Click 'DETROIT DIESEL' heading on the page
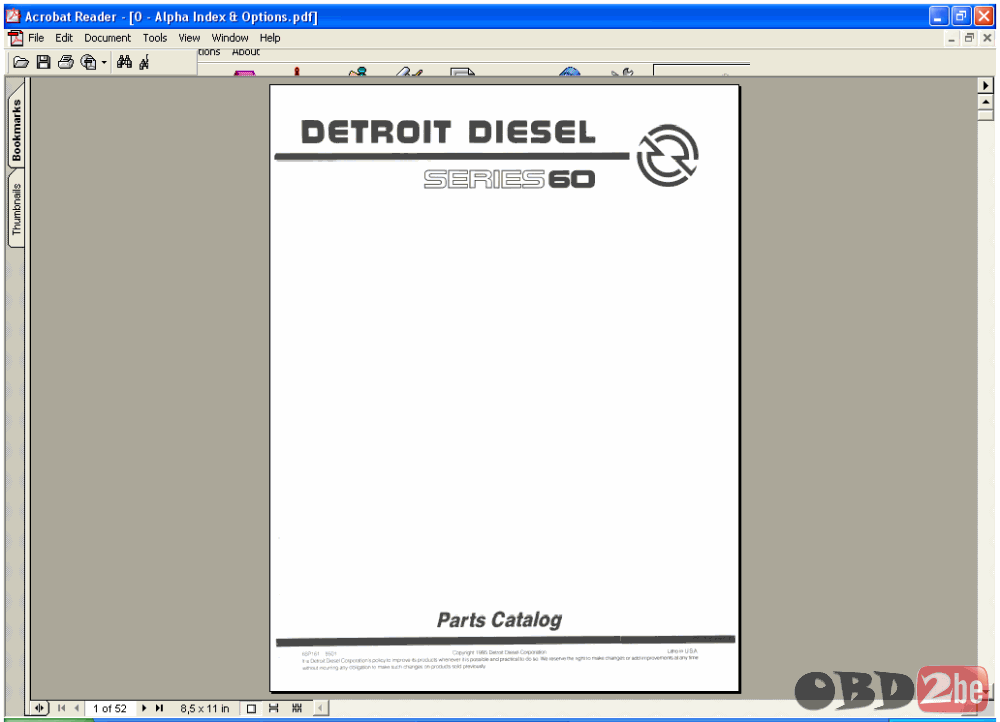Viewport: 1000px width, 722px height. [x=448, y=132]
